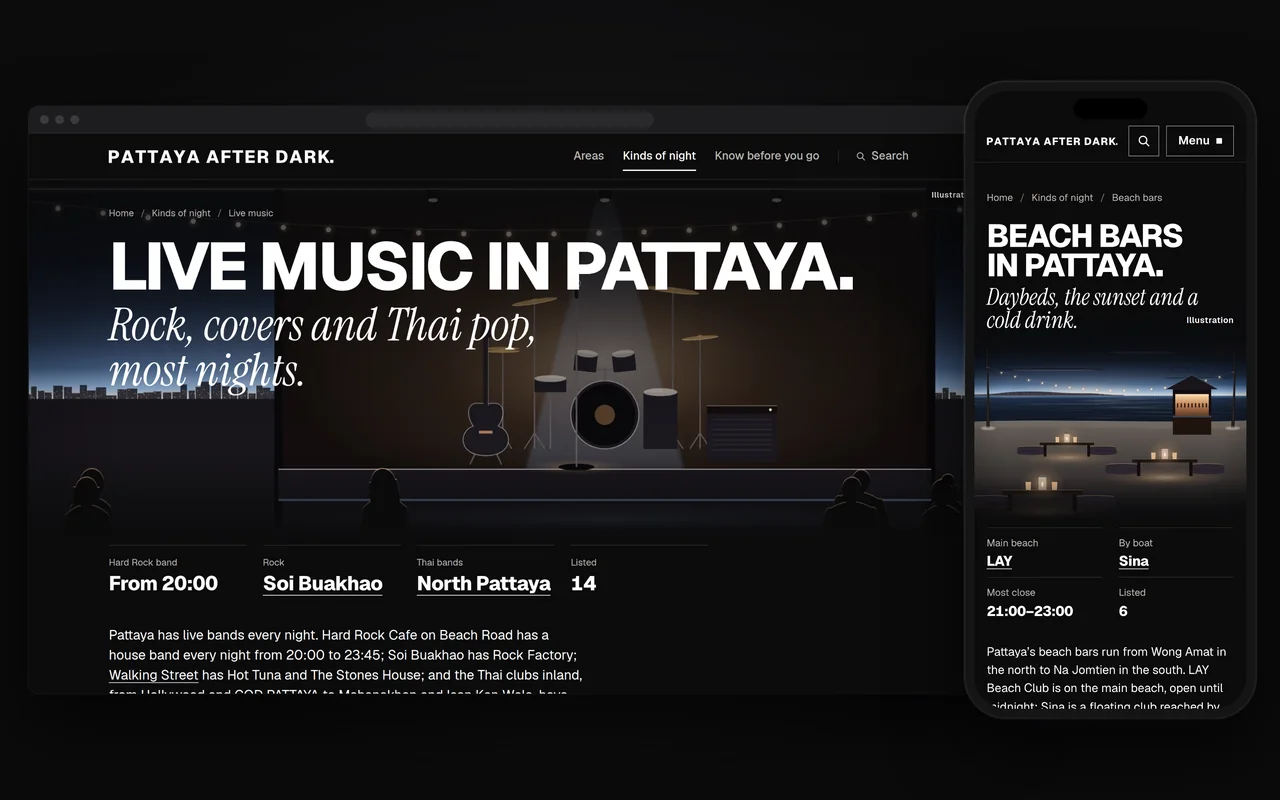
Task: Click the 21:00–23:00 closing time value
Action: coord(1030,611)
